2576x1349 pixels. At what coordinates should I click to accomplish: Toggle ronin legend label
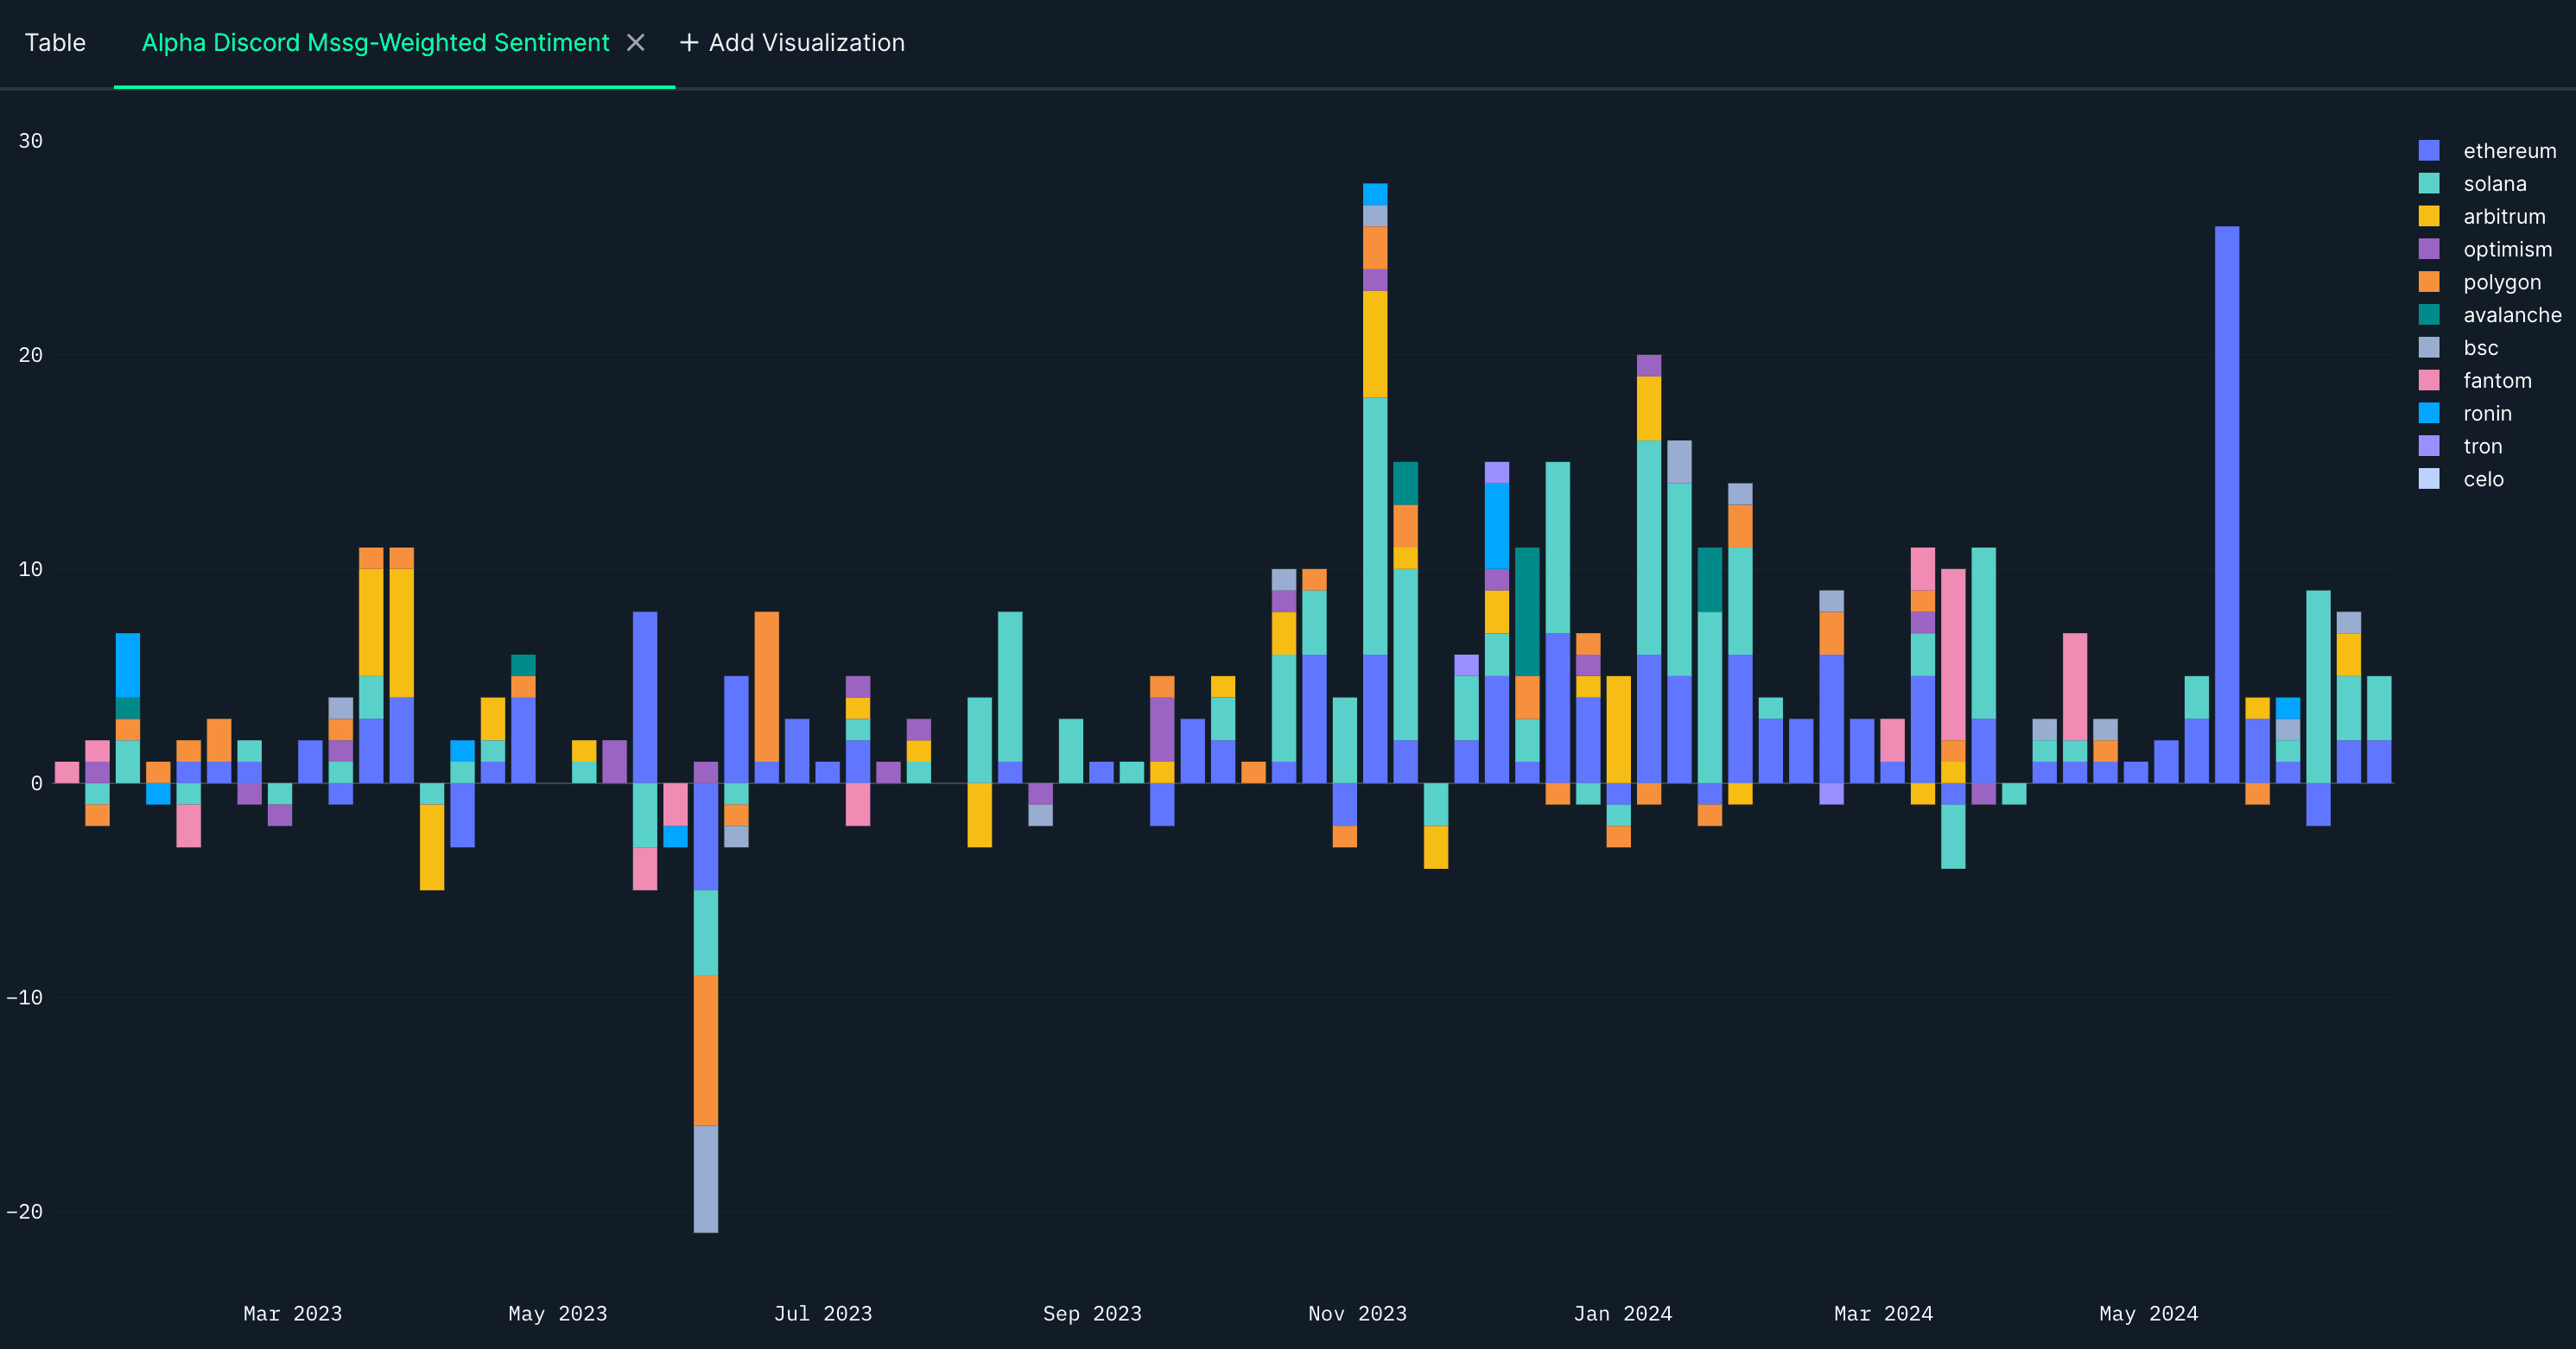tap(2486, 414)
